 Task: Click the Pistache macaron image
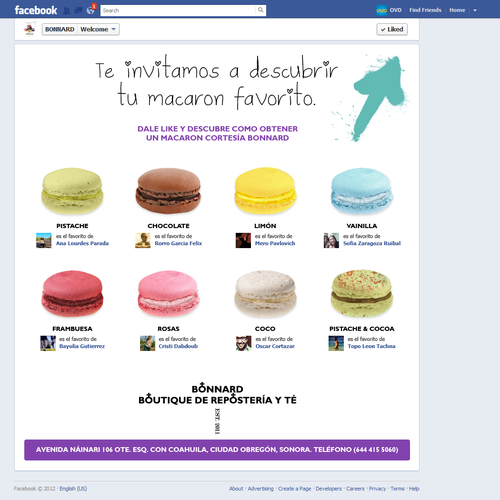[72, 191]
